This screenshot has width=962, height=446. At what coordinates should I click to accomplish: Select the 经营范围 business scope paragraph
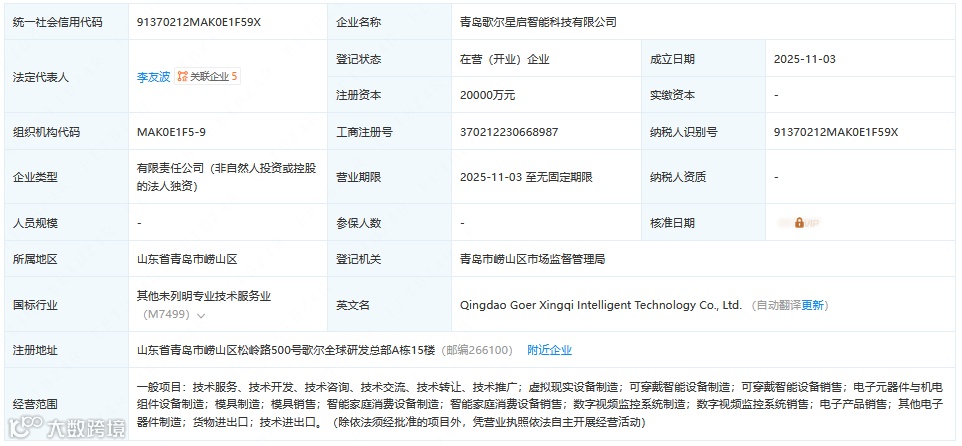coord(539,405)
